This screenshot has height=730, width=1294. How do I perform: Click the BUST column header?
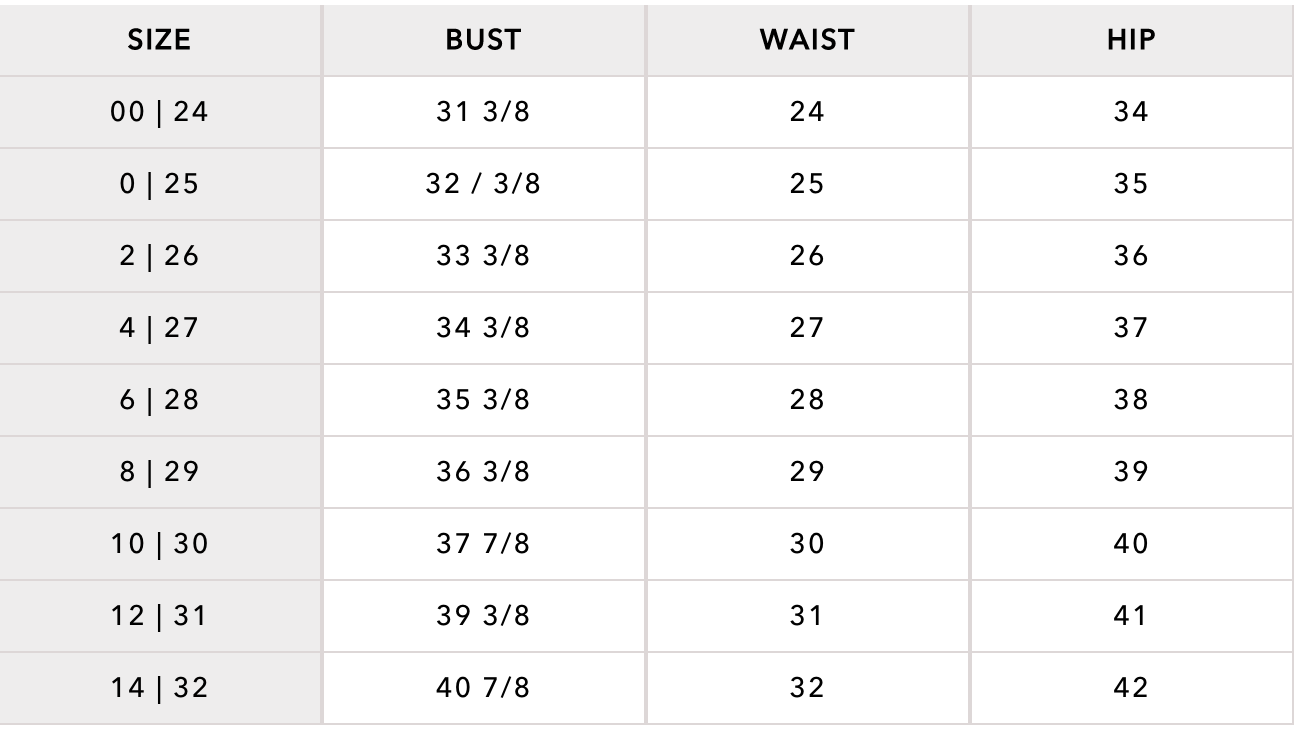point(483,40)
